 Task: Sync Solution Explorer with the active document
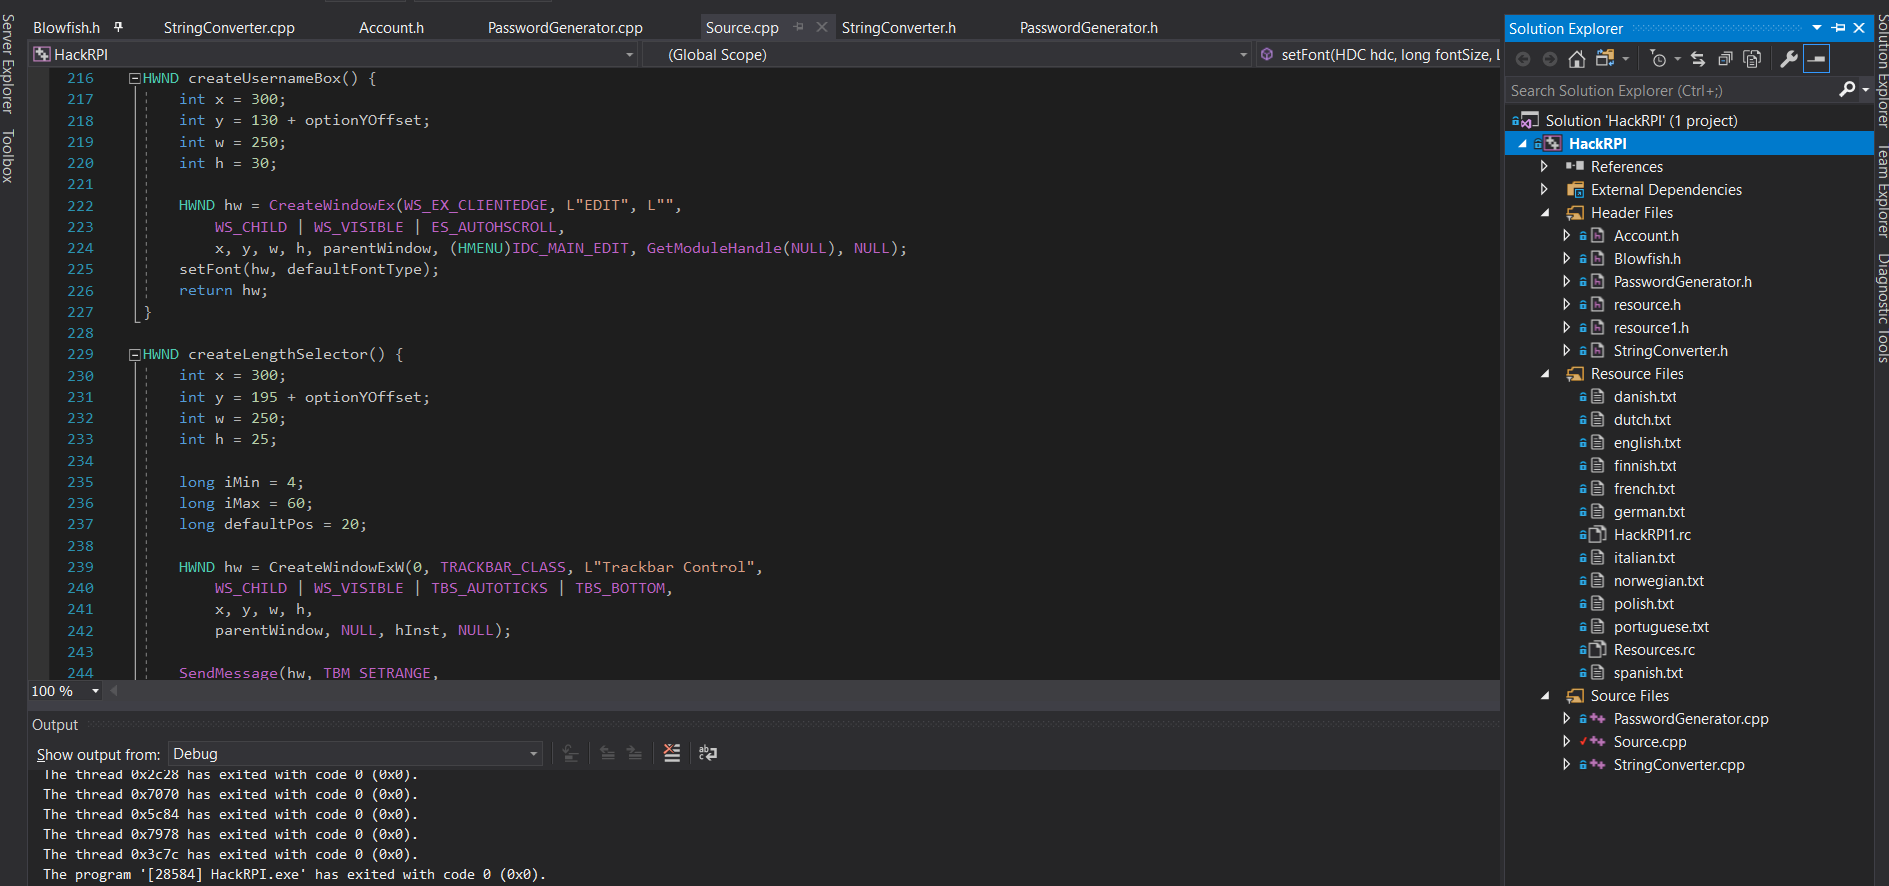pyautogui.click(x=1698, y=59)
